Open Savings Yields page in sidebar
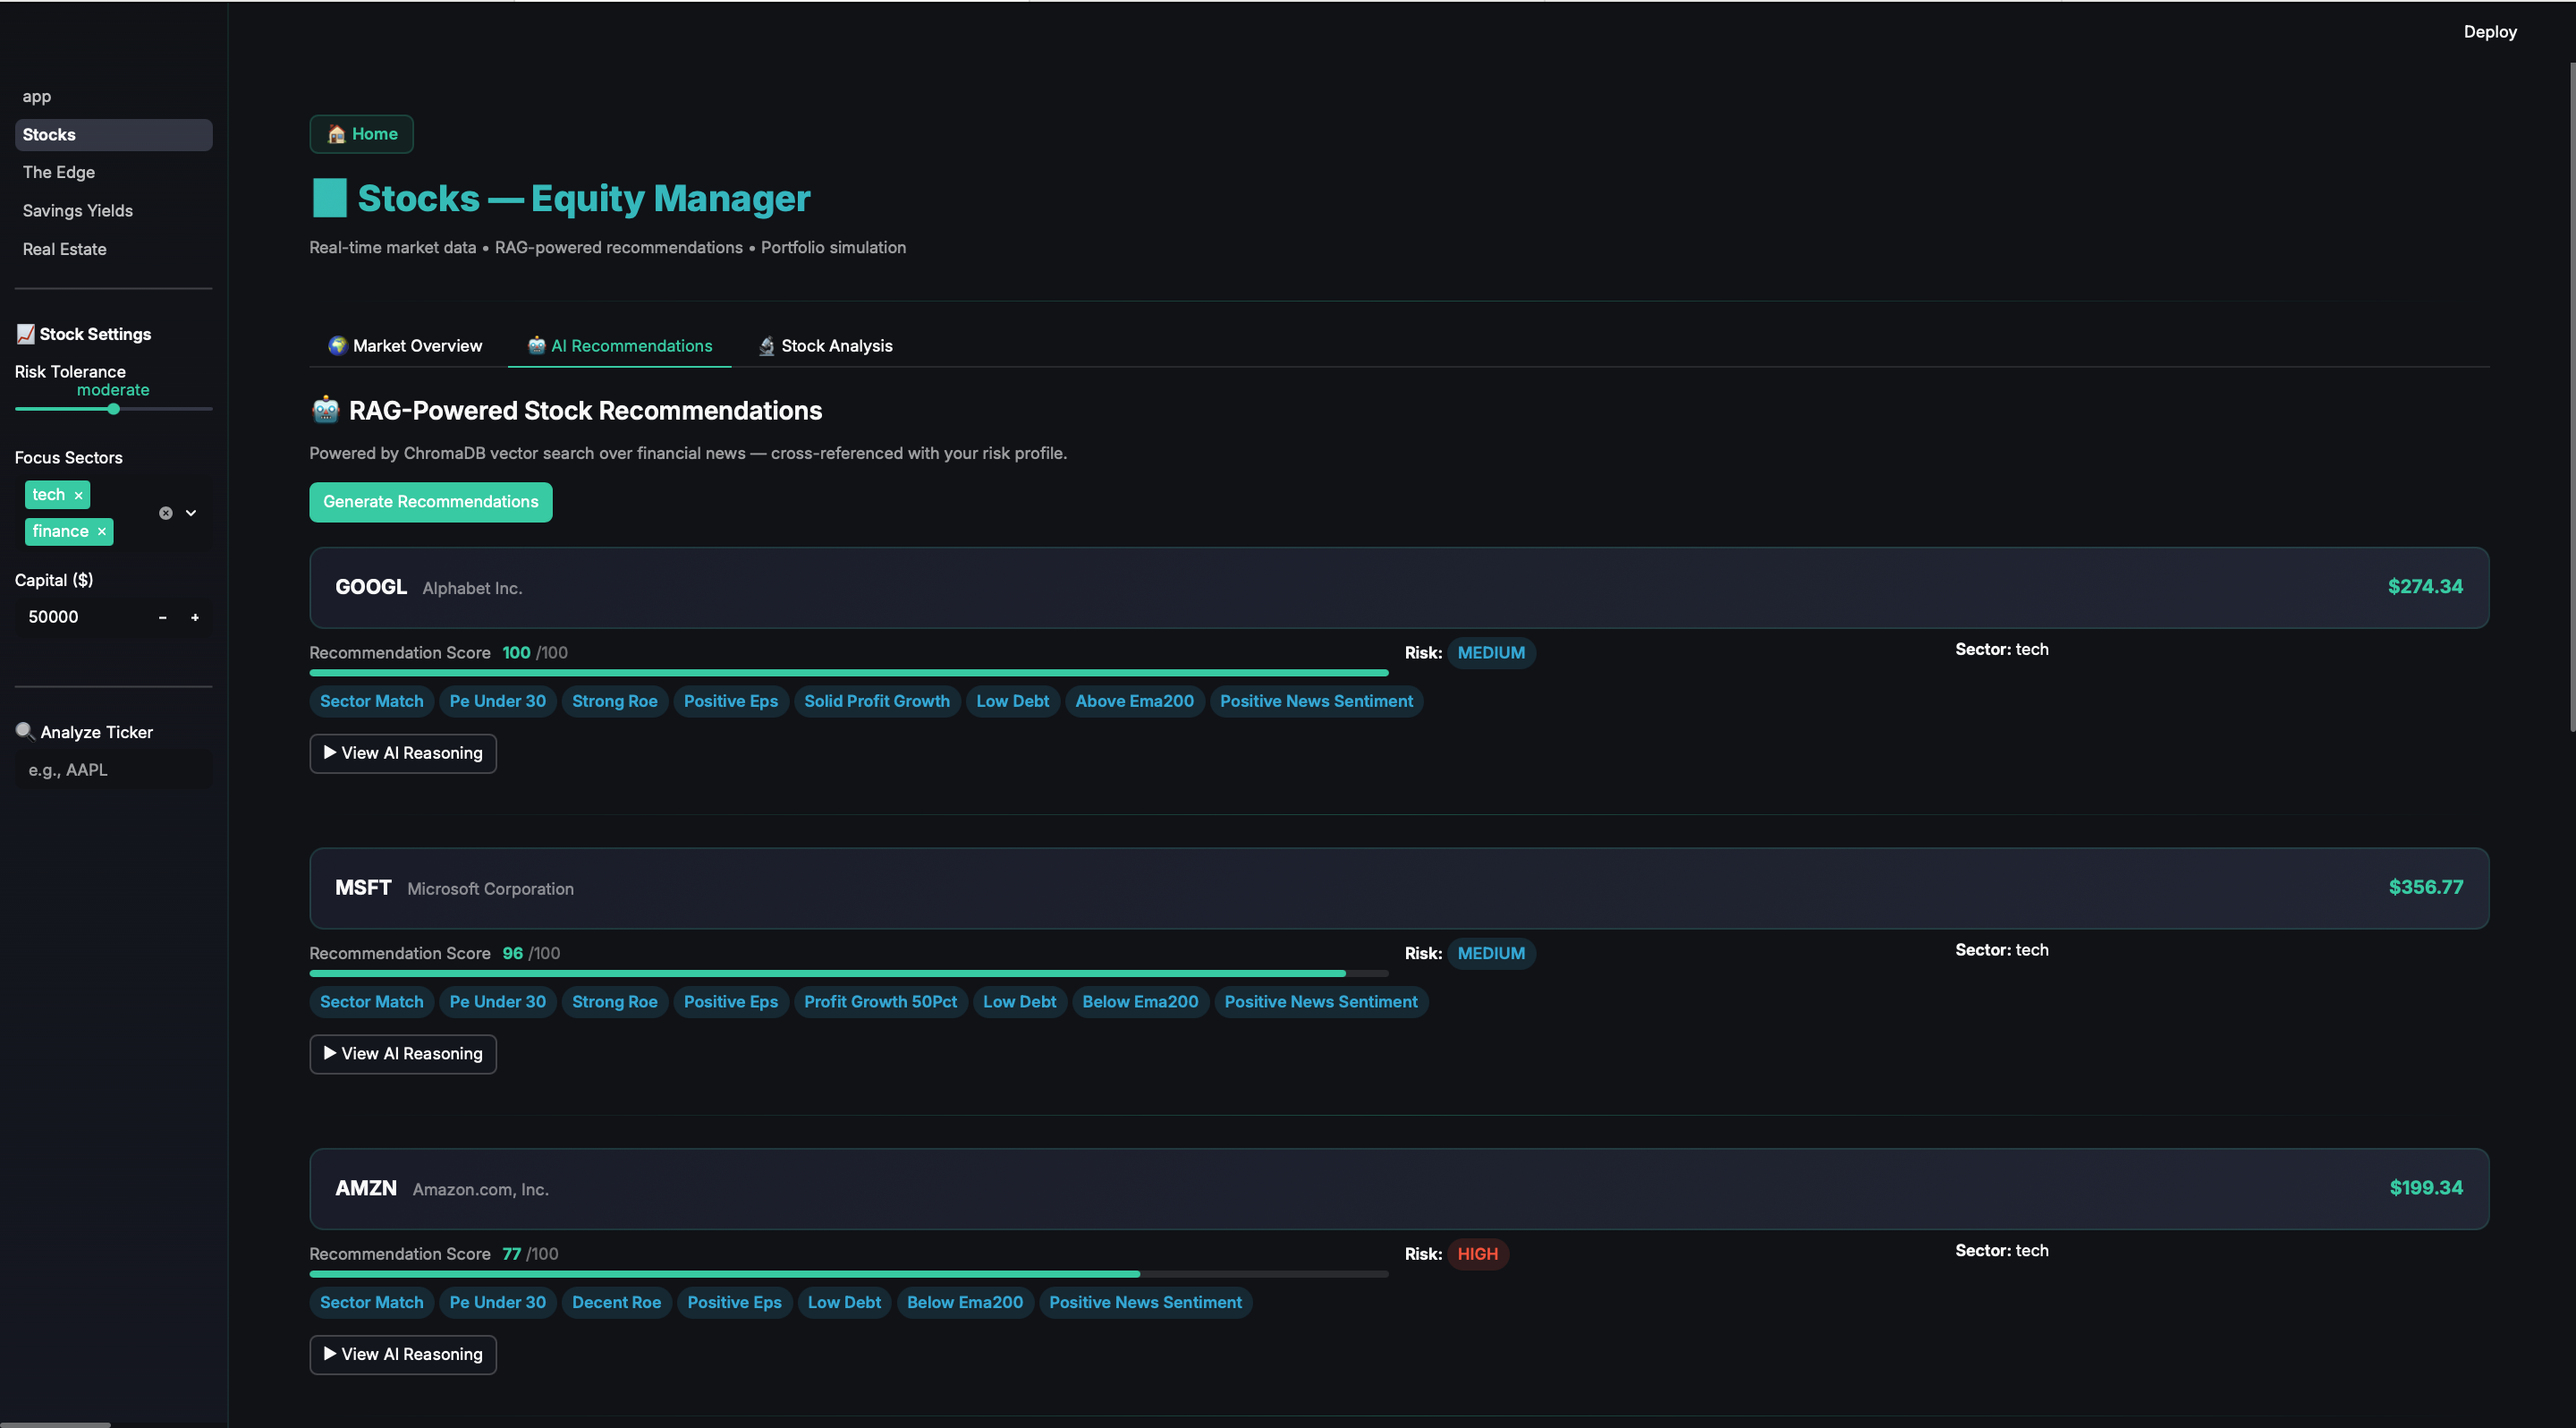Viewport: 2576px width, 1428px height. pyautogui.click(x=78, y=211)
